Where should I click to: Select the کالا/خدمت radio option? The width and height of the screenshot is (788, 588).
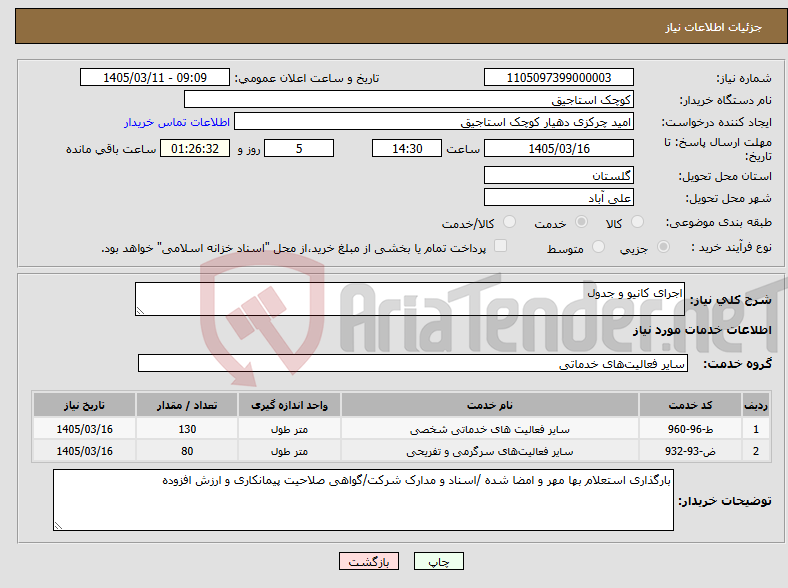click(x=509, y=222)
